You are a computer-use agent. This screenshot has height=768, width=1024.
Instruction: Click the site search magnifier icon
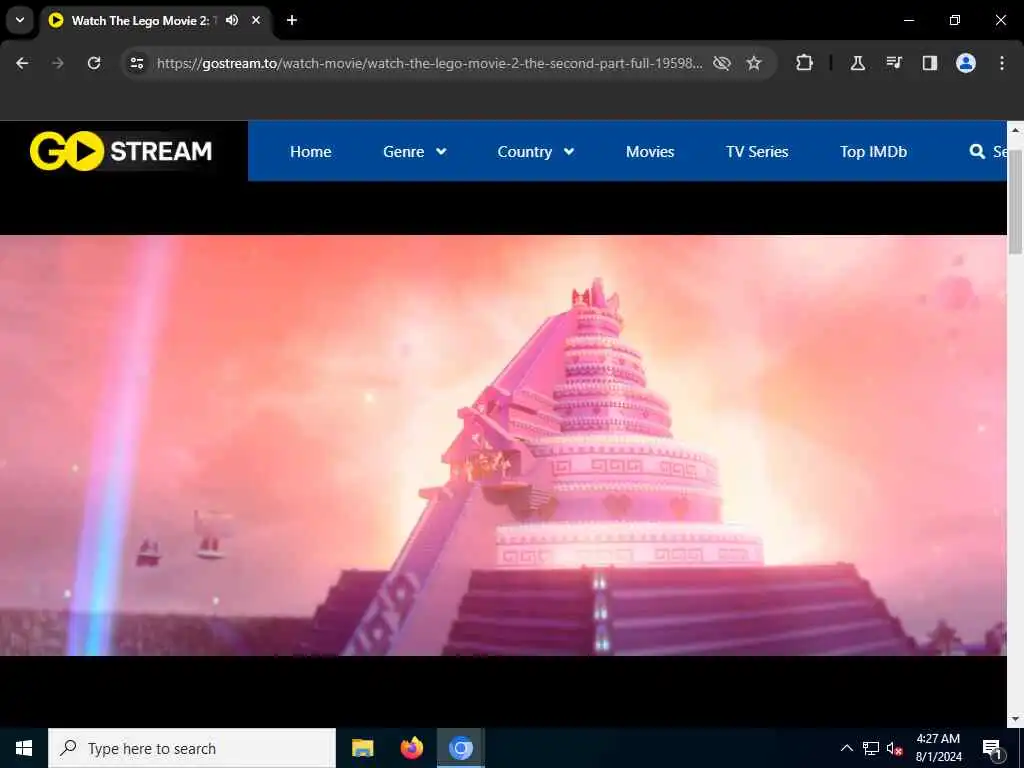point(977,152)
